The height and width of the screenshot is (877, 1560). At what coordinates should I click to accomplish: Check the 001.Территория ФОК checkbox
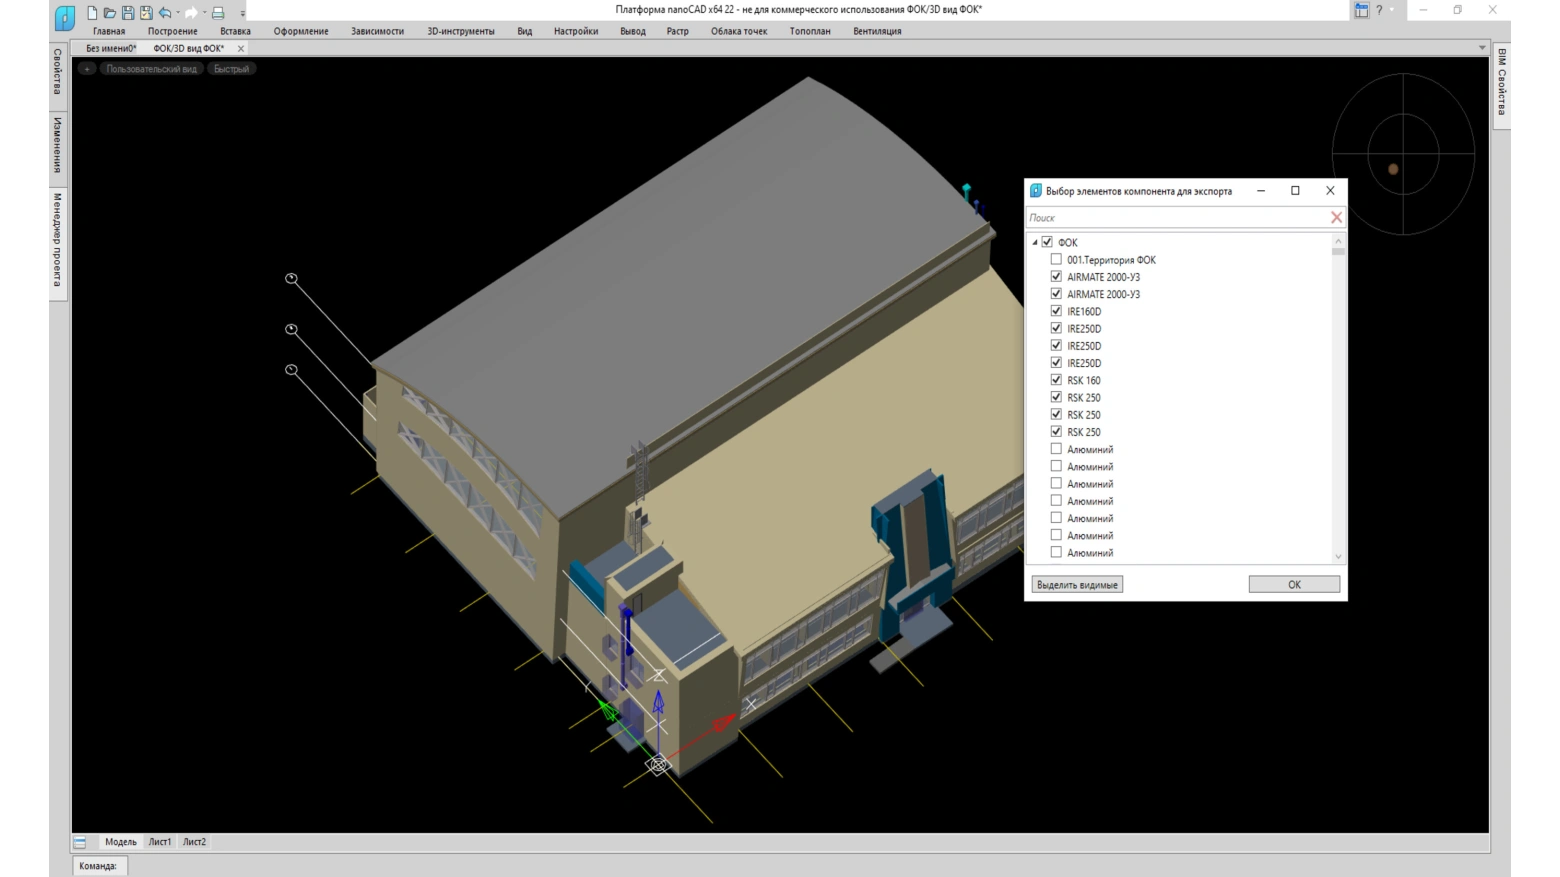(x=1056, y=260)
